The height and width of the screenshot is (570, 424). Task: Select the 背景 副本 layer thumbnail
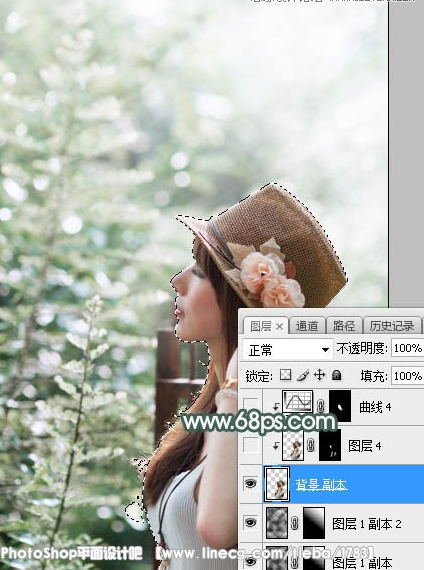[x=277, y=484]
